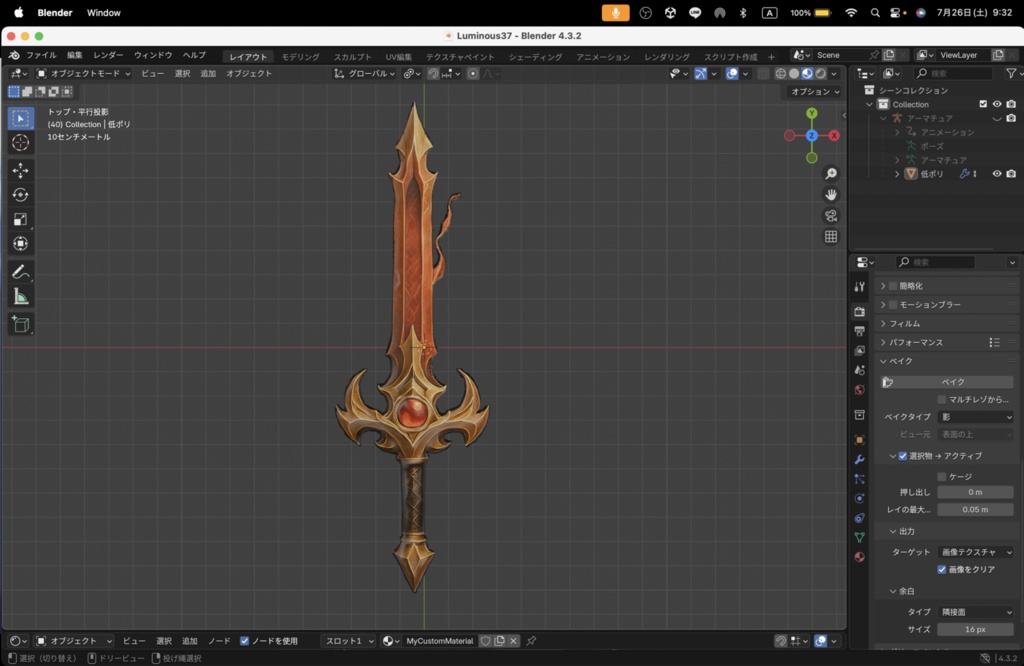Select the Annotate tool
This screenshot has height=666, width=1024.
pos(20,271)
